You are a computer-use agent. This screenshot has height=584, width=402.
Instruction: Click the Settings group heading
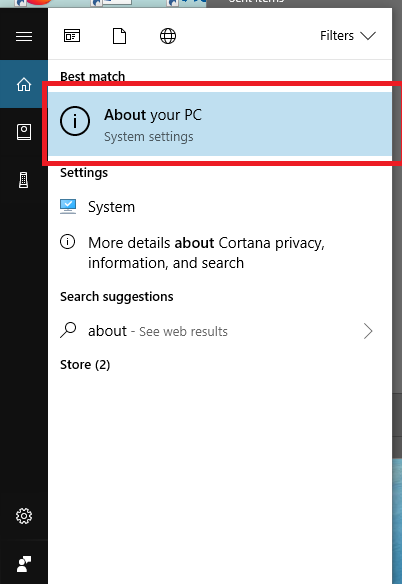(84, 172)
